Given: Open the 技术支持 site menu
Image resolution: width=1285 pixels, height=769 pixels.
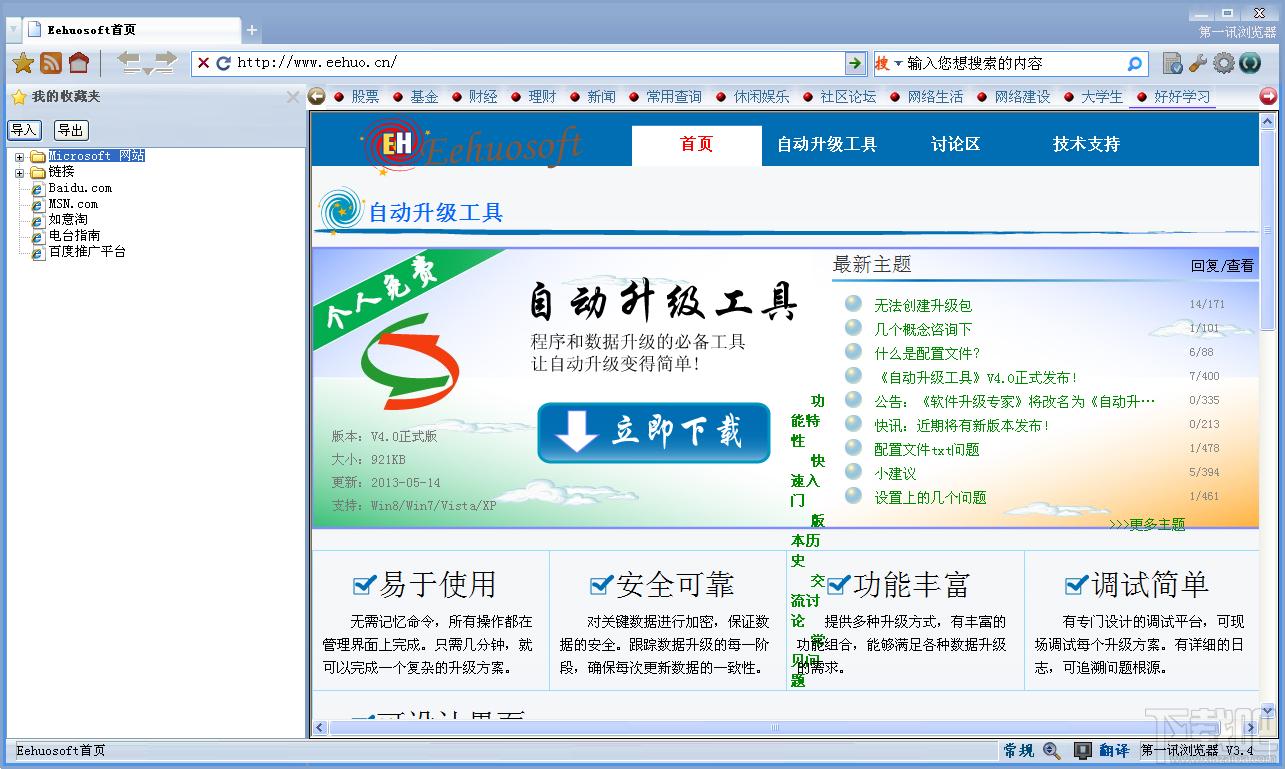Looking at the screenshot, I should 1086,145.
